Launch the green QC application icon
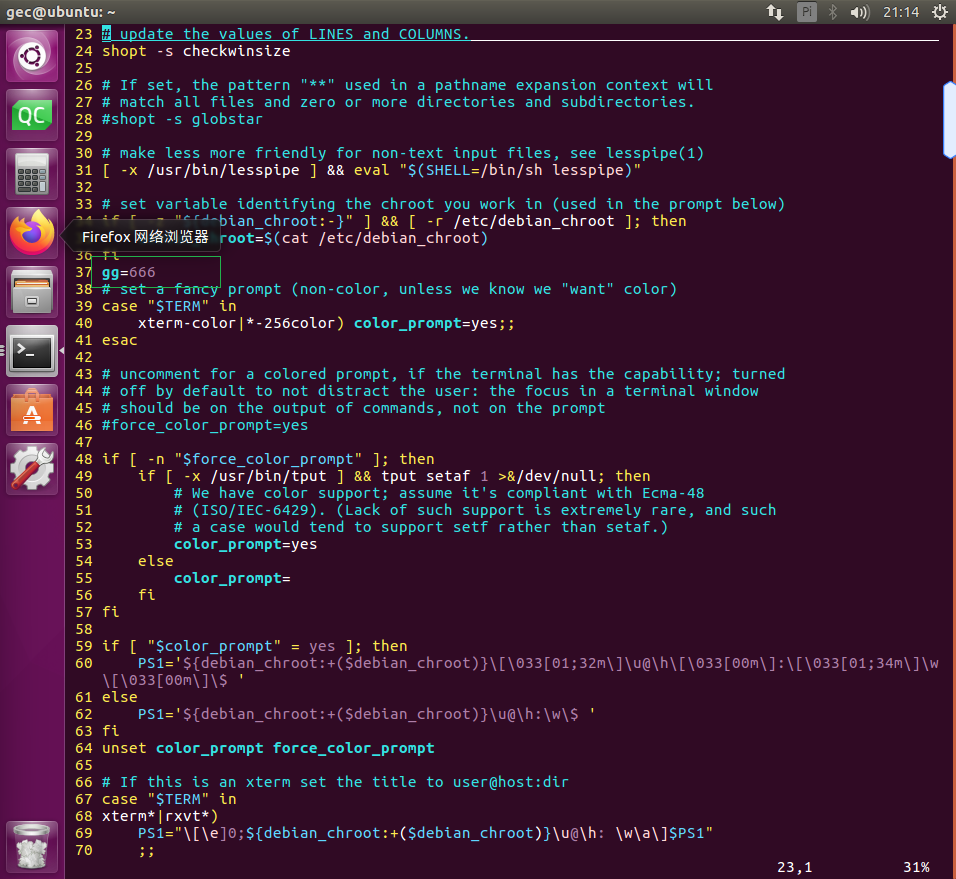Image resolution: width=956 pixels, height=879 pixels. 32,115
